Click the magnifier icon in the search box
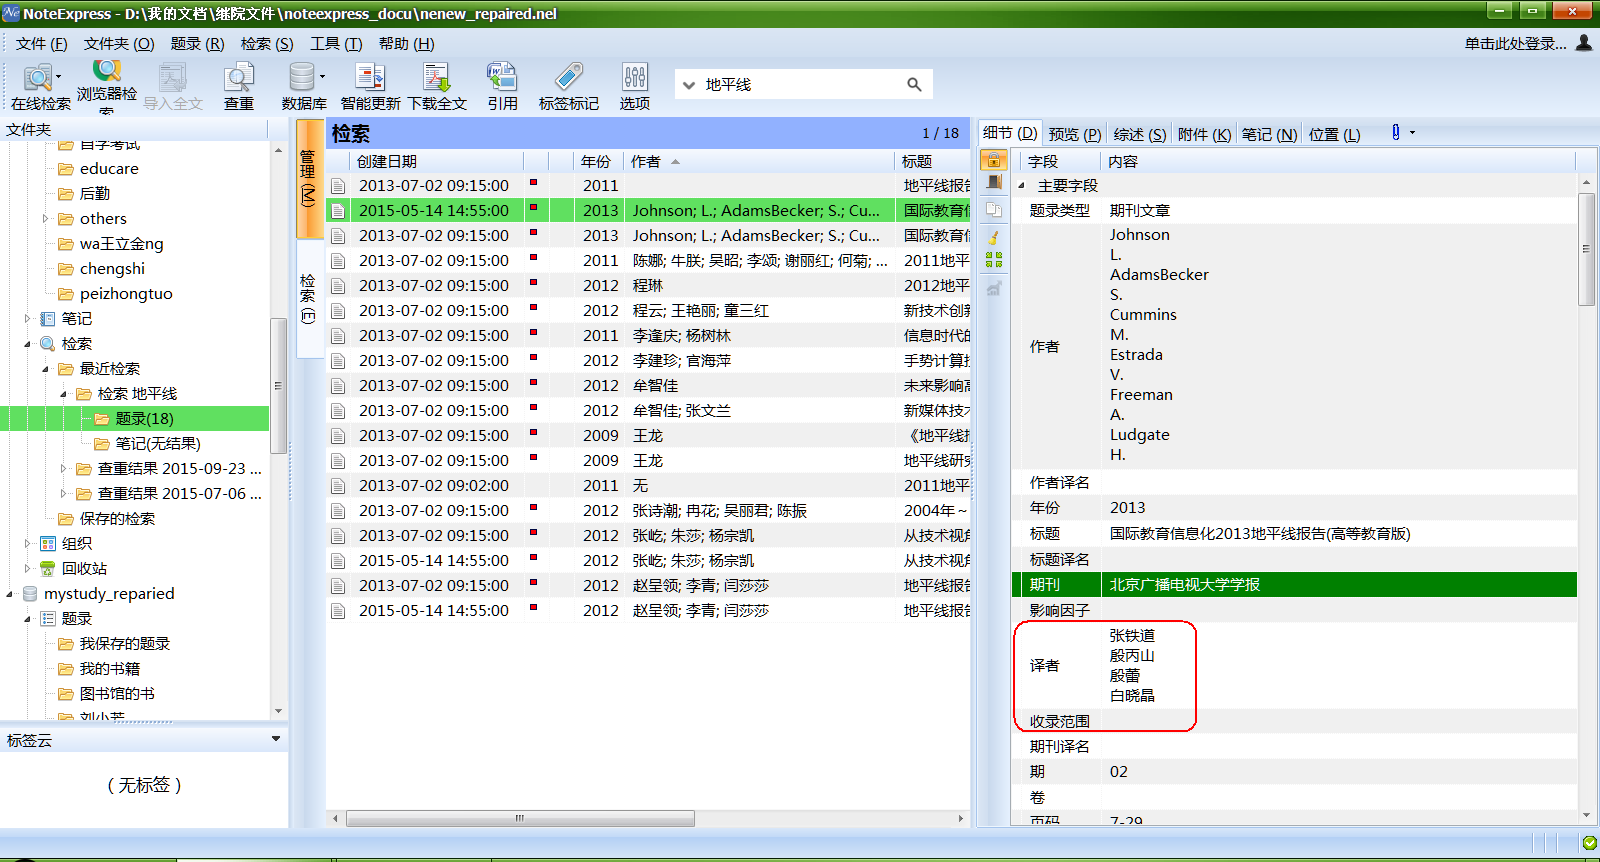This screenshot has width=1600, height=862. (x=914, y=84)
